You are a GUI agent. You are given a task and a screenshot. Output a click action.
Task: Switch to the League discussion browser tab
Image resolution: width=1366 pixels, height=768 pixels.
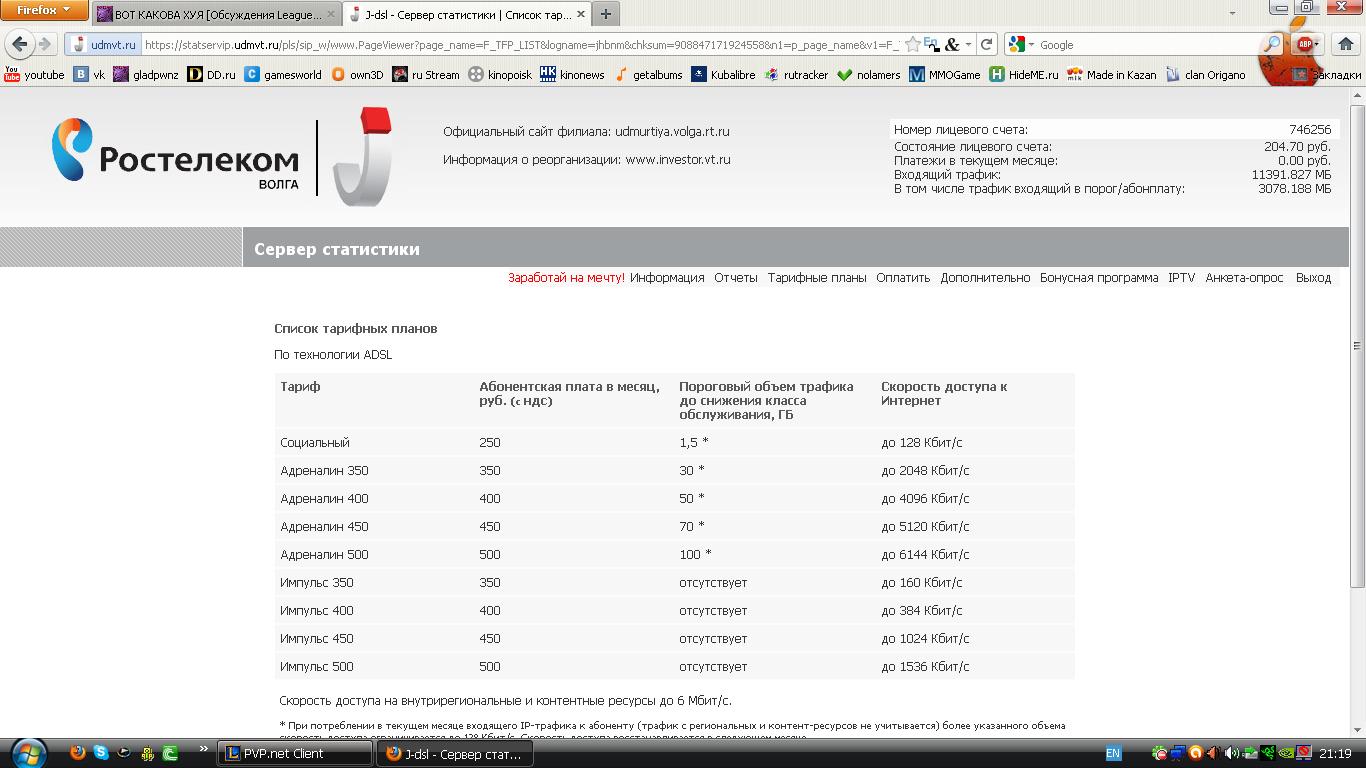tap(215, 15)
